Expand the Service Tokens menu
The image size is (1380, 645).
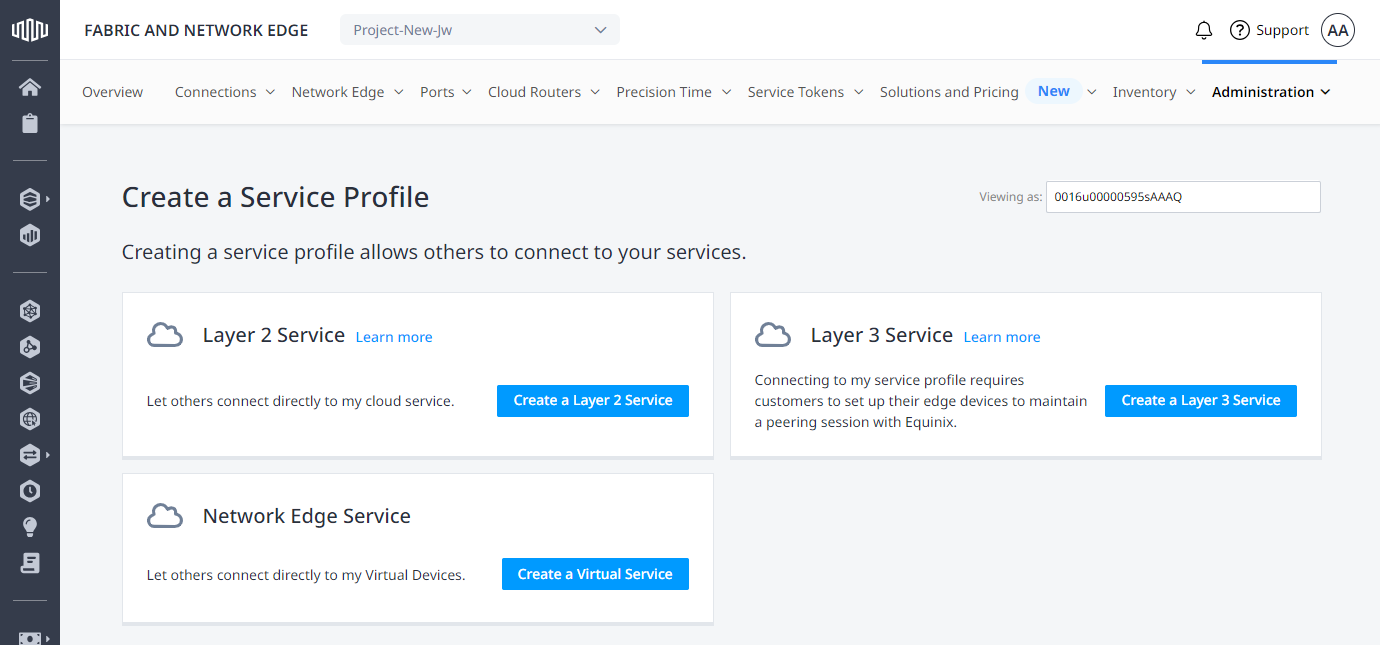pos(806,92)
